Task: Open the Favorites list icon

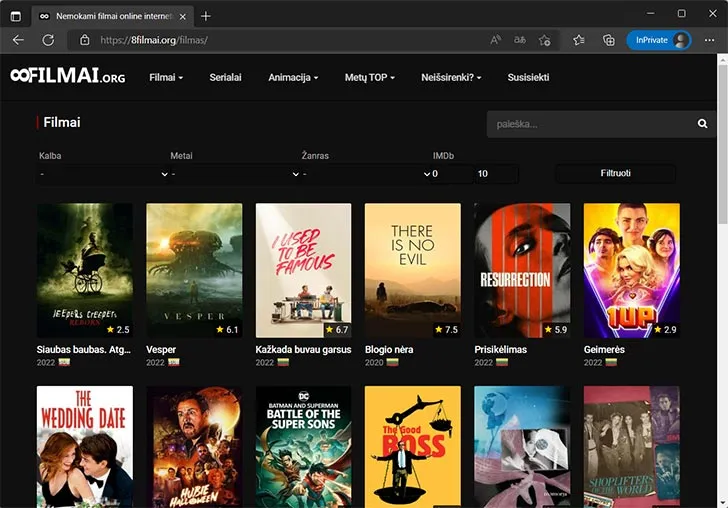Action: point(578,40)
